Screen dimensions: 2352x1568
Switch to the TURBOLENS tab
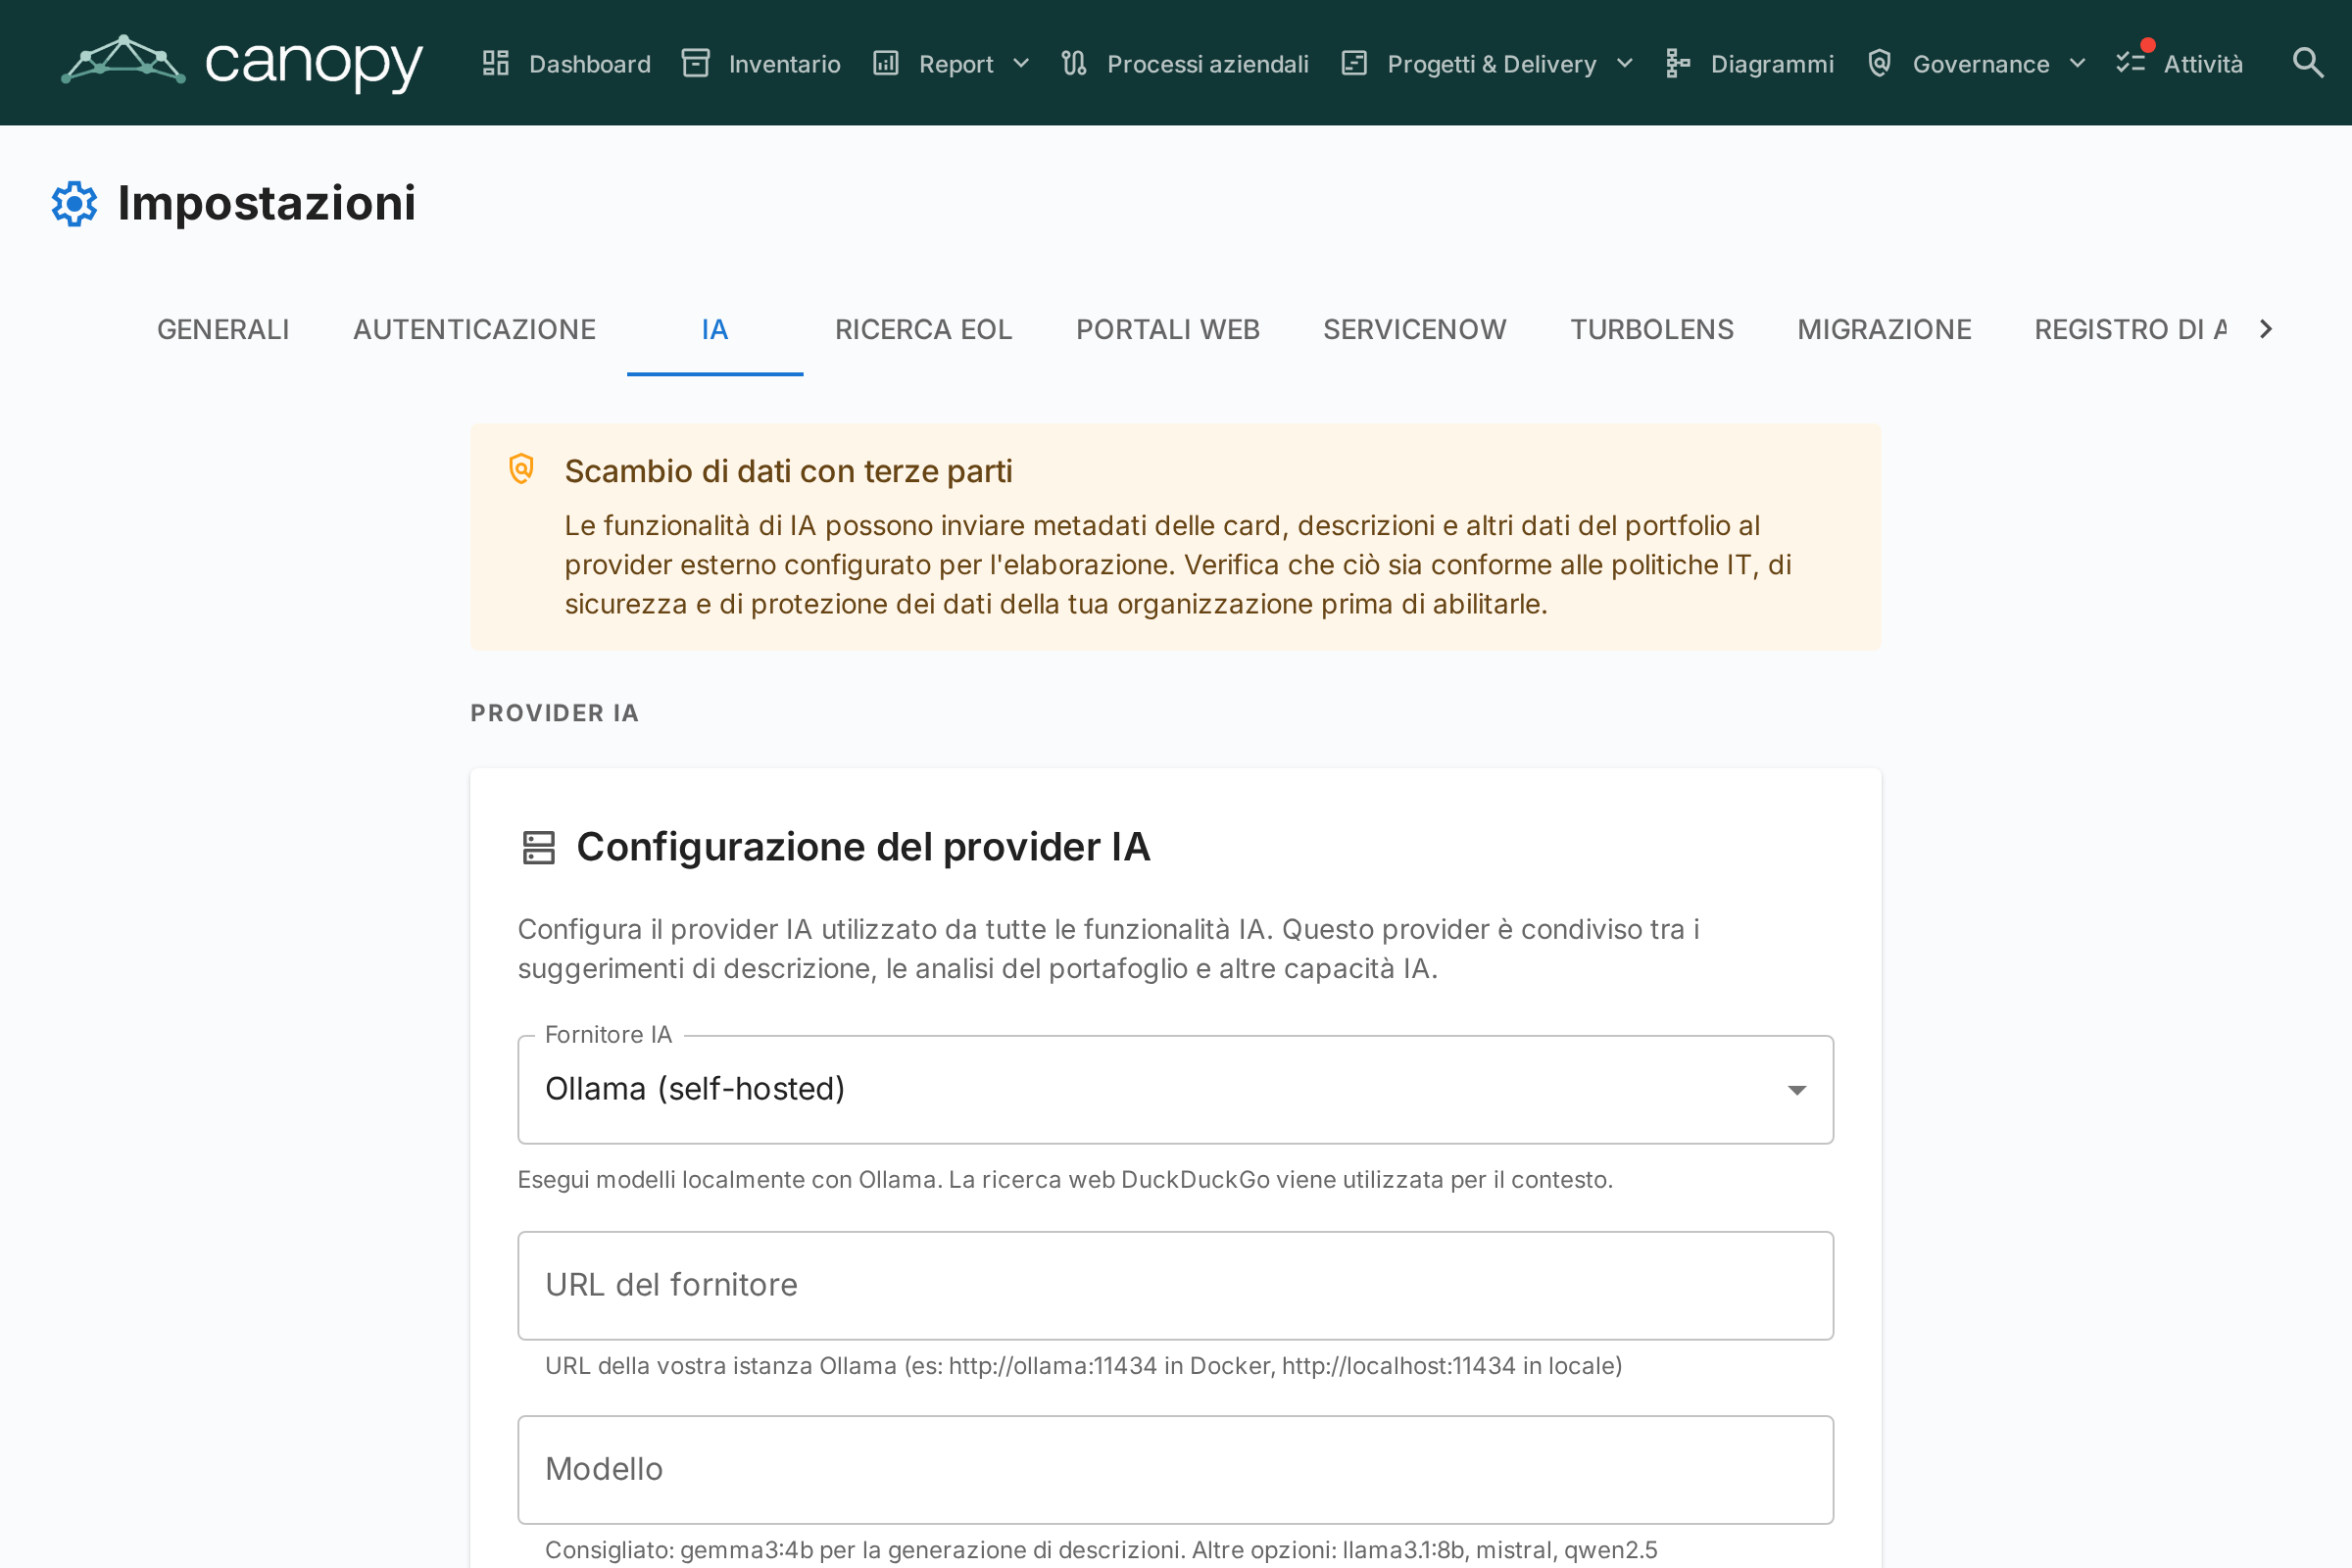[1652, 329]
